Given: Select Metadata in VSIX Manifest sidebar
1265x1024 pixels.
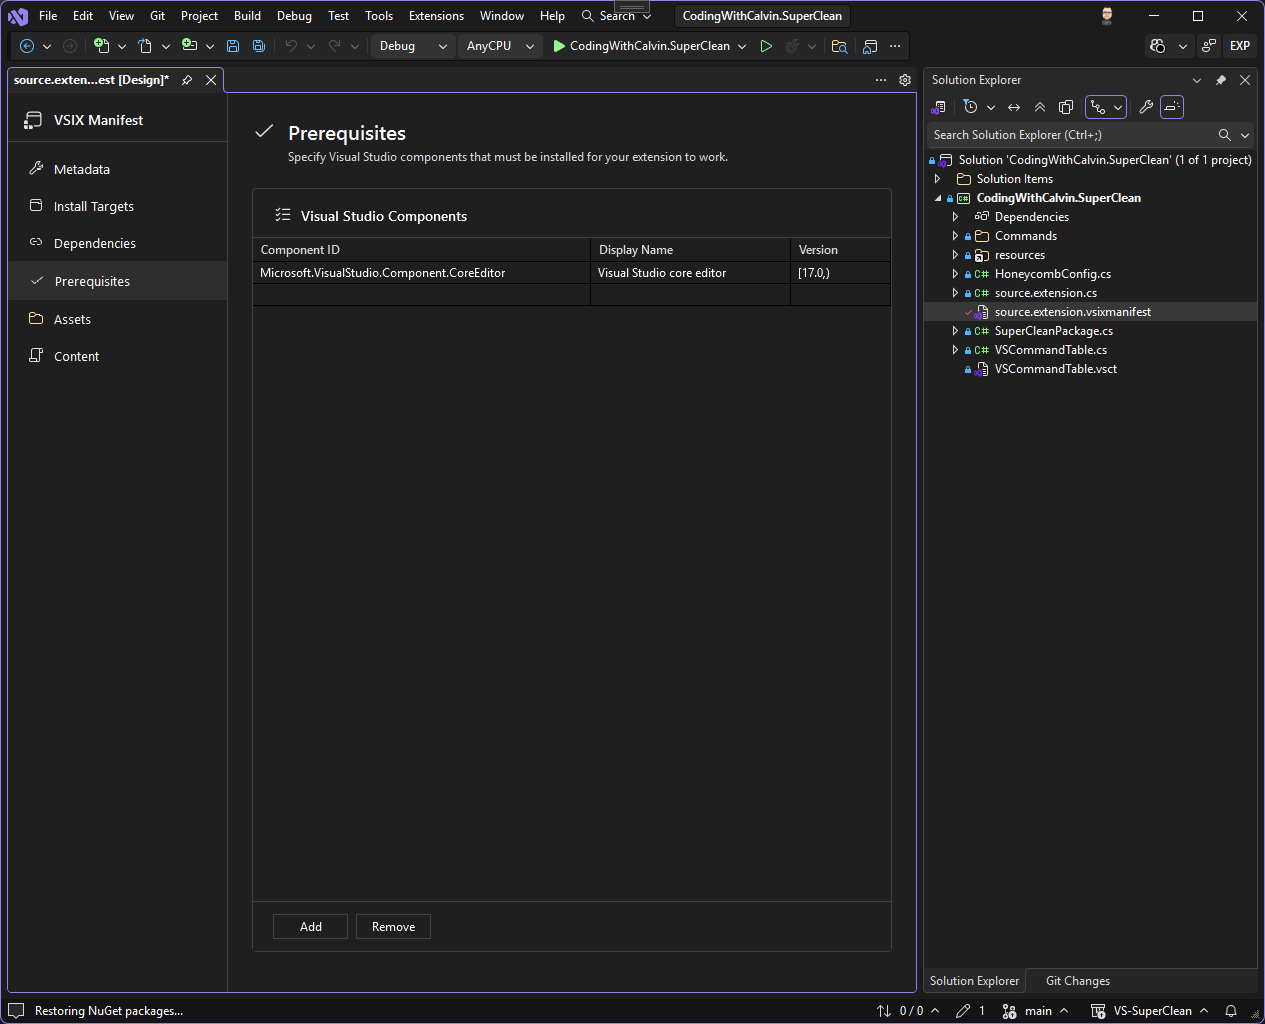Looking at the screenshot, I should tap(118, 169).
